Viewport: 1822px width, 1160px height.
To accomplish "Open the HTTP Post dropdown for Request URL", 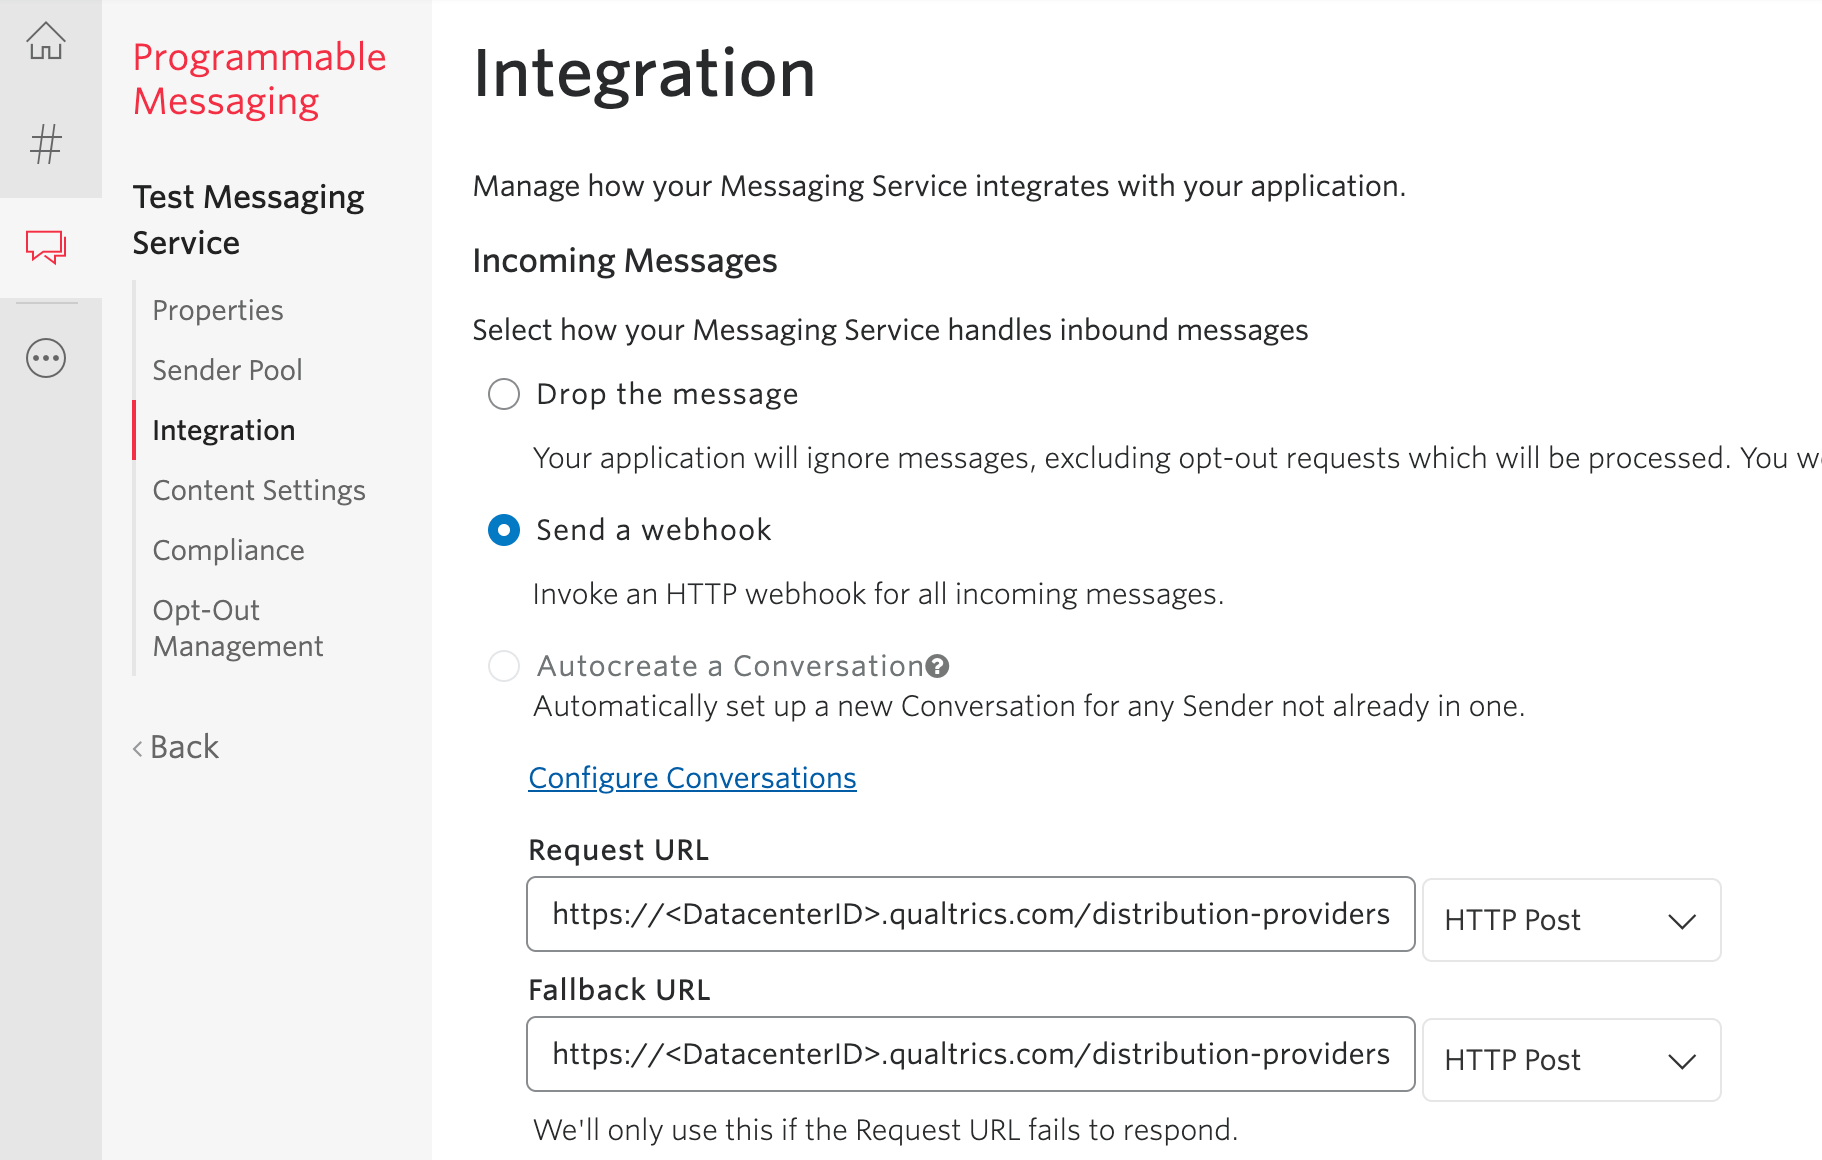I will pos(1569,920).
